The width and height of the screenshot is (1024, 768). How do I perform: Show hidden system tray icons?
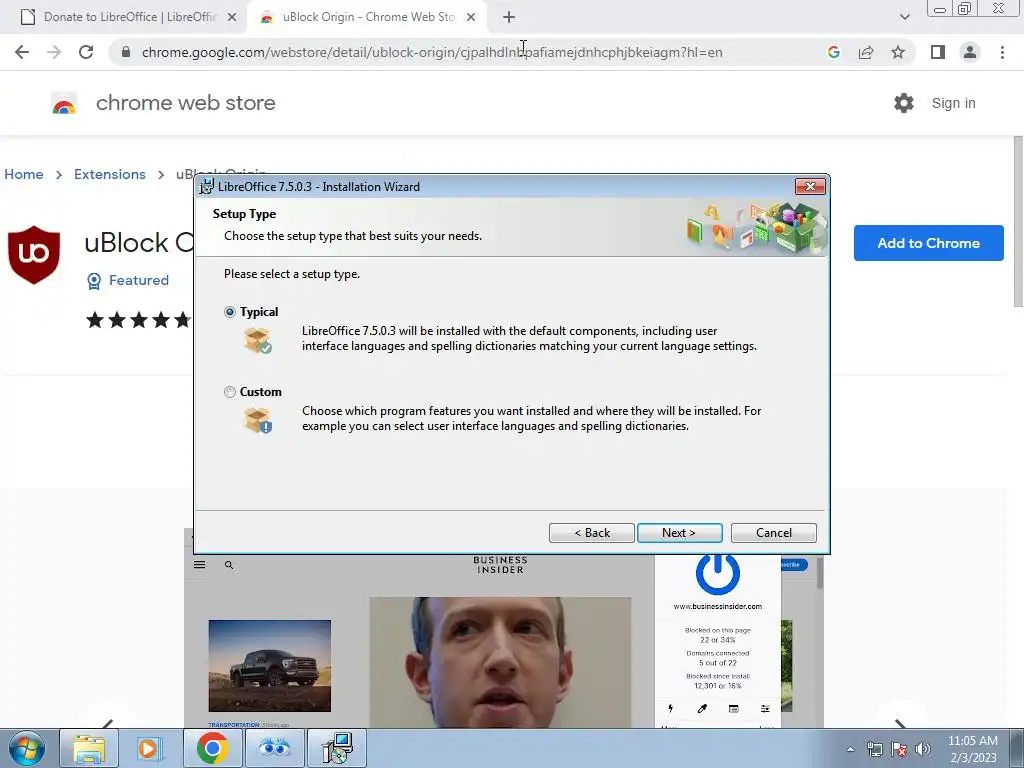pyautogui.click(x=850, y=749)
